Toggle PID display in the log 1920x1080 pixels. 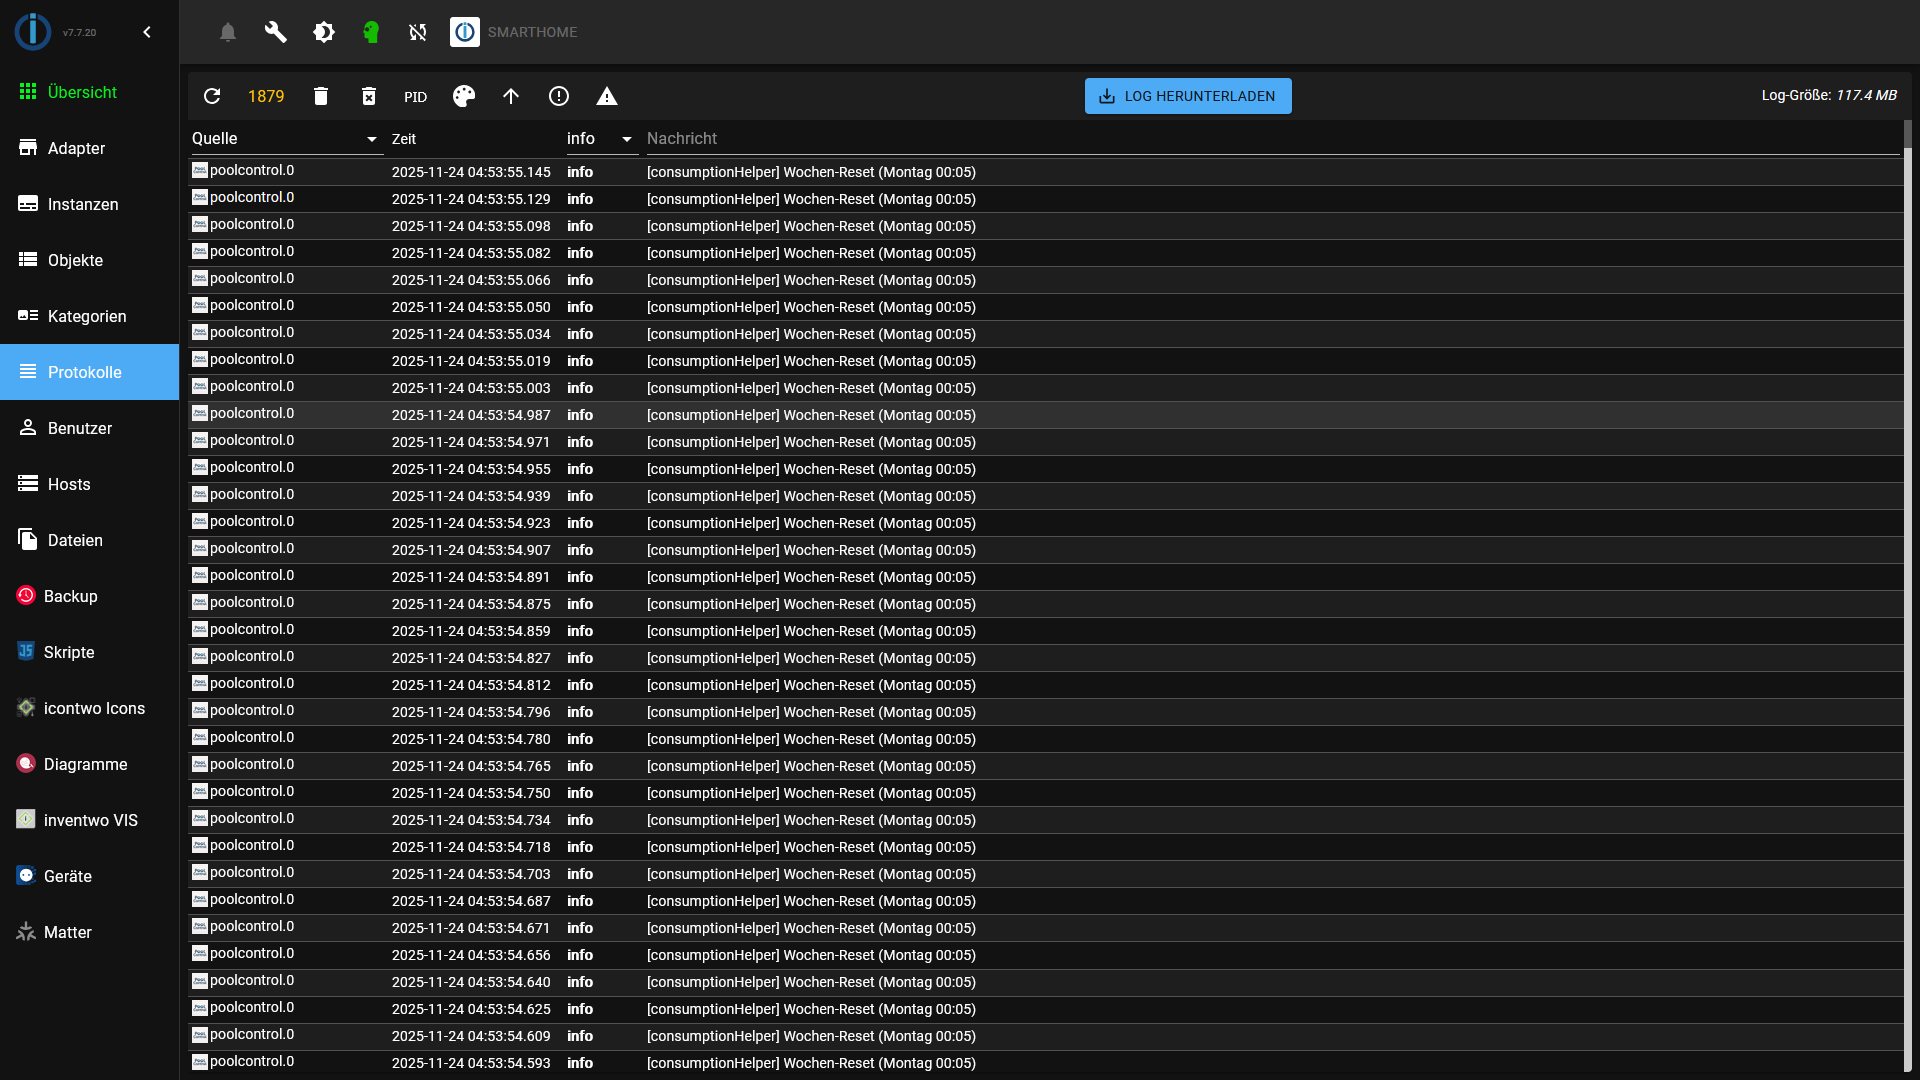click(x=415, y=97)
